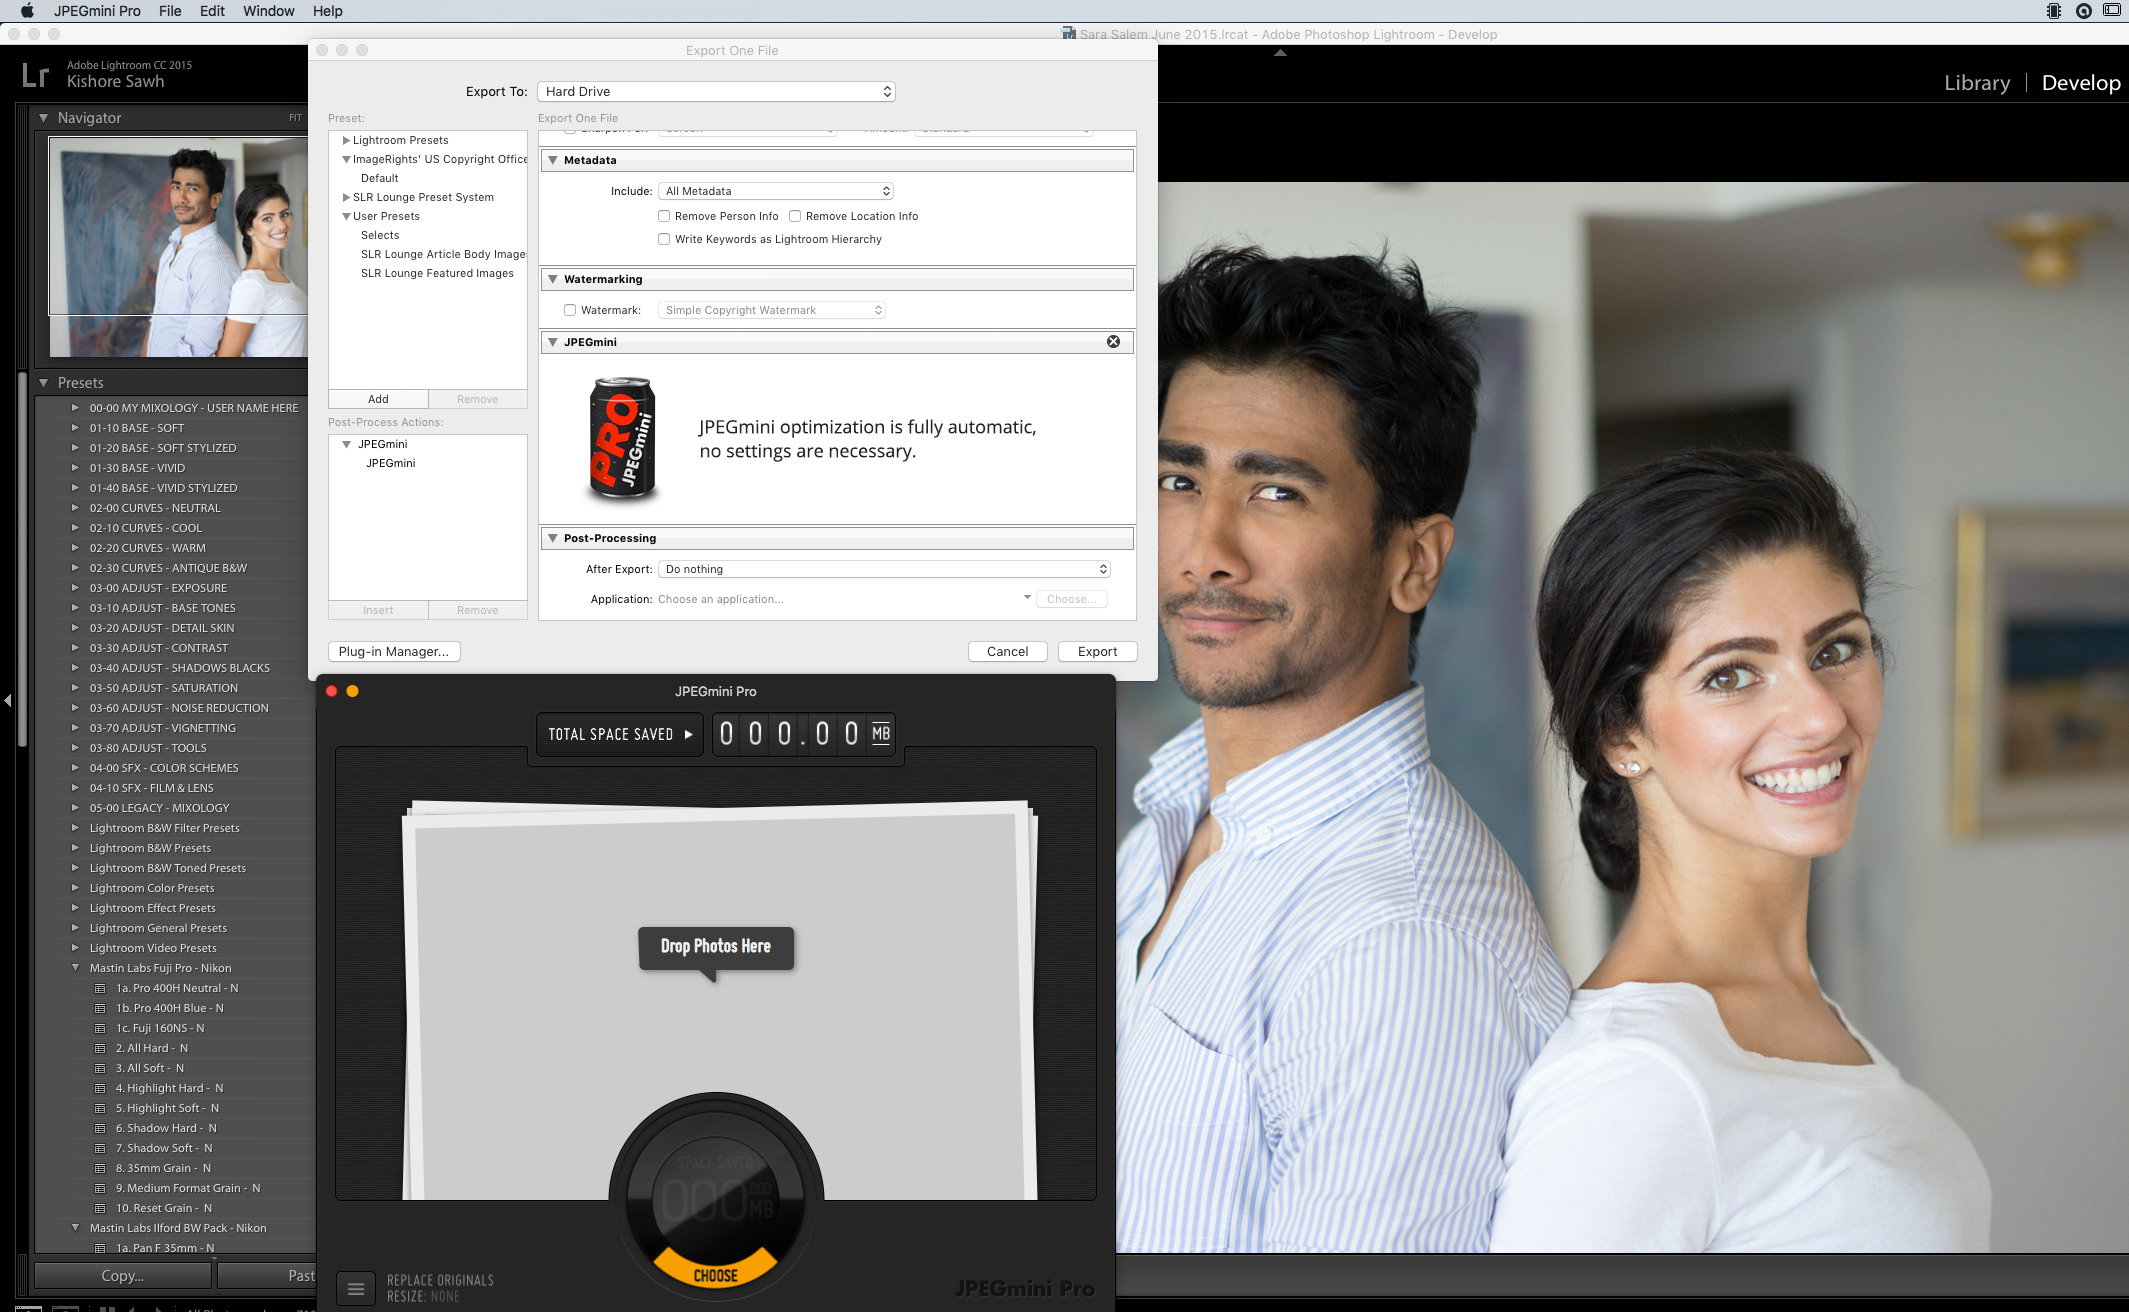Click the Total Space Saved arrow icon
The image size is (2129, 1312).
click(687, 733)
